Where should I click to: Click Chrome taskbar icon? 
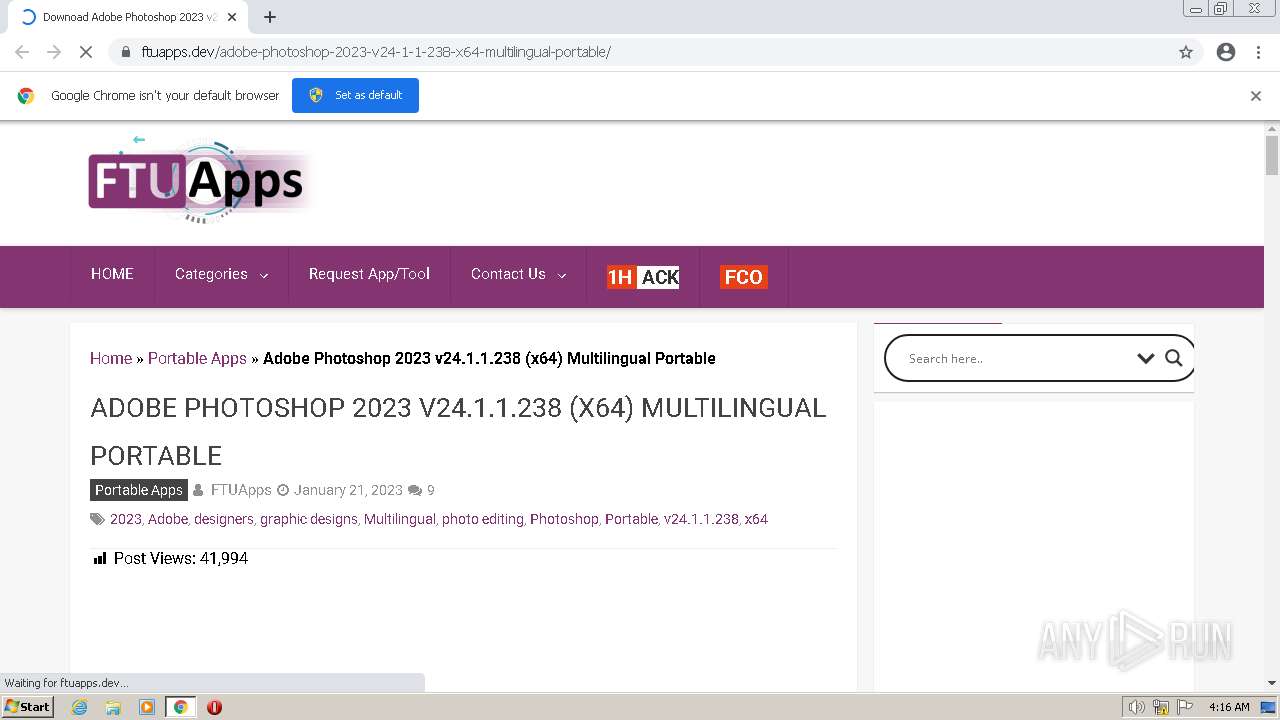(x=180, y=707)
